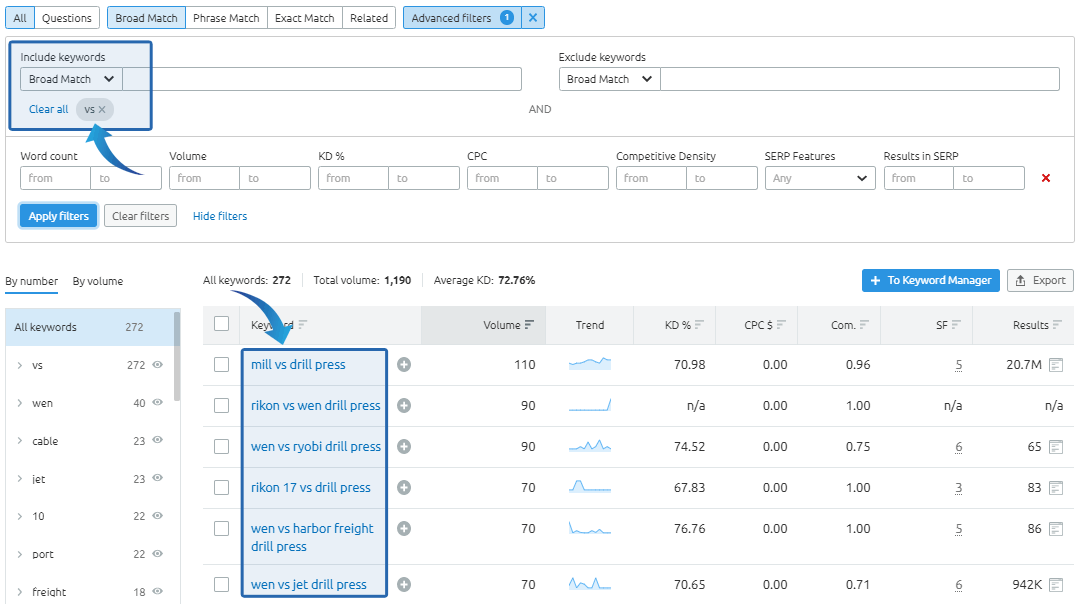Expand the 'vs' keyword group
Image resolution: width=1082 pixels, height=604 pixels.
point(19,365)
